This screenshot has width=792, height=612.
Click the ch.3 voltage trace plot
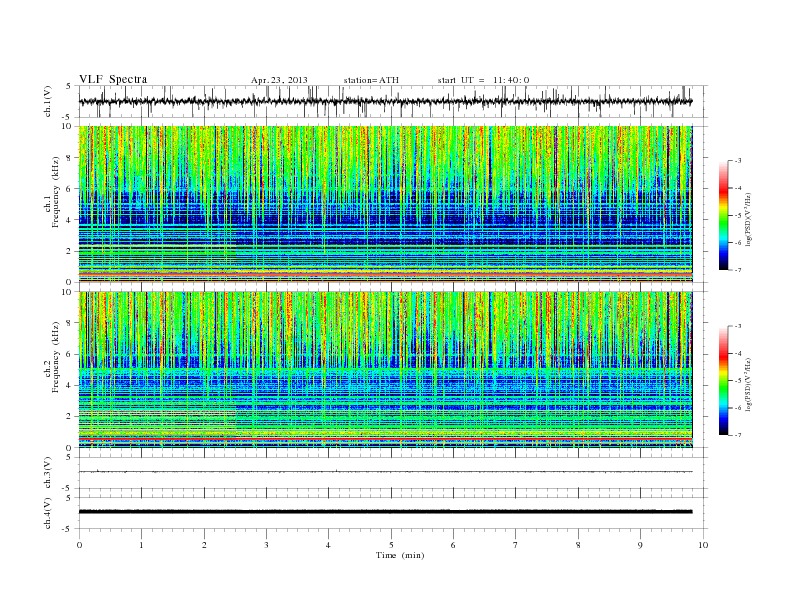point(393,473)
